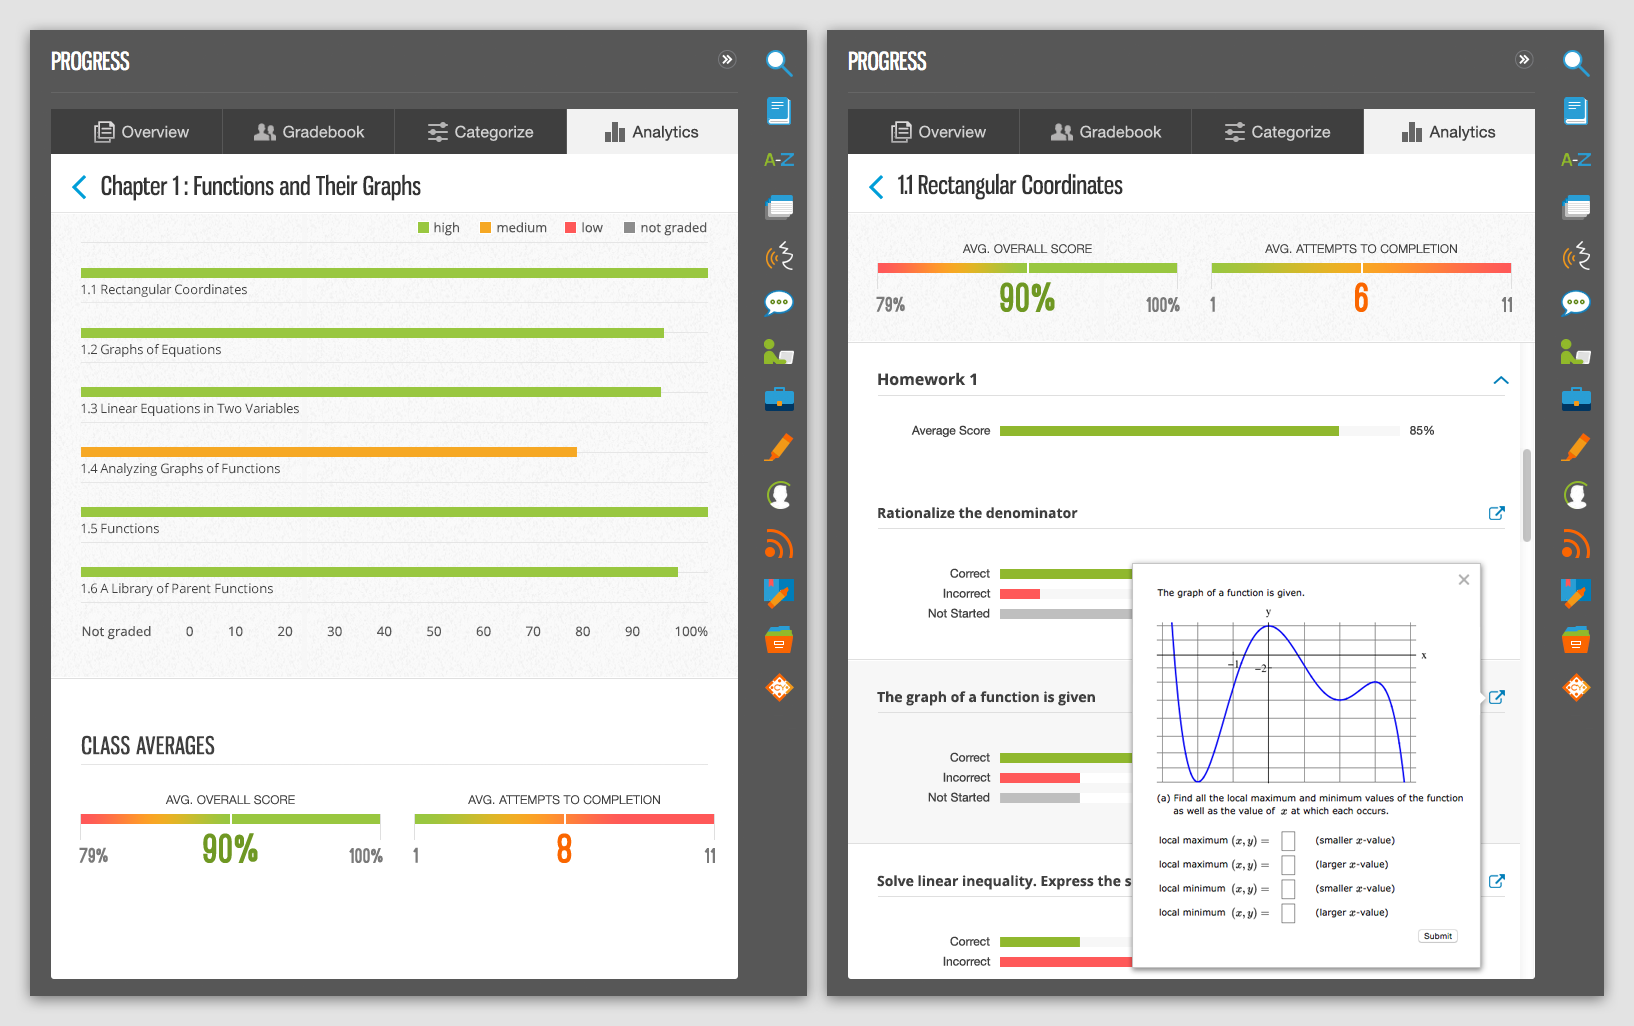Switch to Gradebook tab in left panel
Screen dimensions: 1634x1026
308,132
